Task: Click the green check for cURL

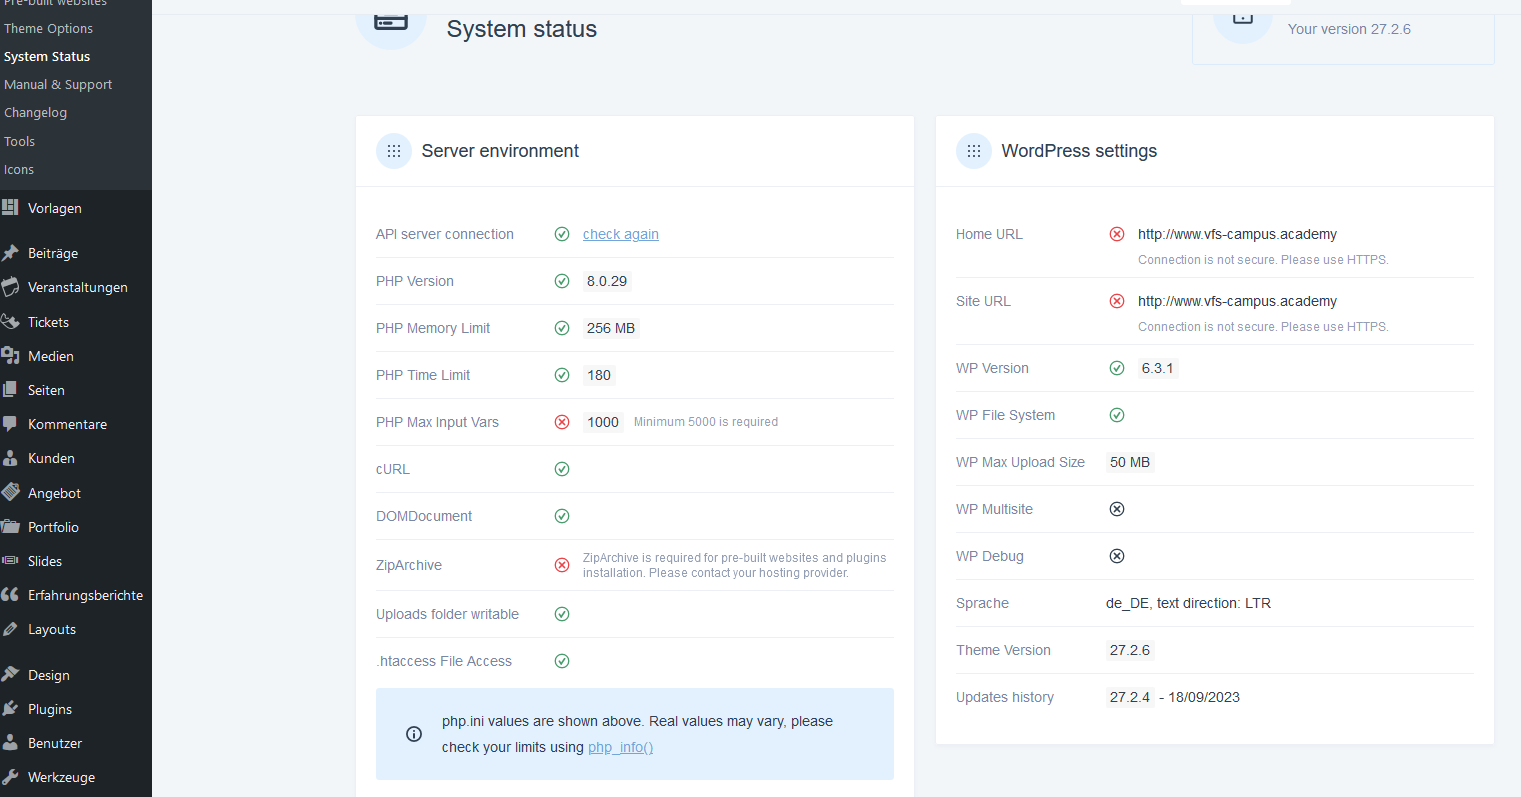Action: (562, 469)
